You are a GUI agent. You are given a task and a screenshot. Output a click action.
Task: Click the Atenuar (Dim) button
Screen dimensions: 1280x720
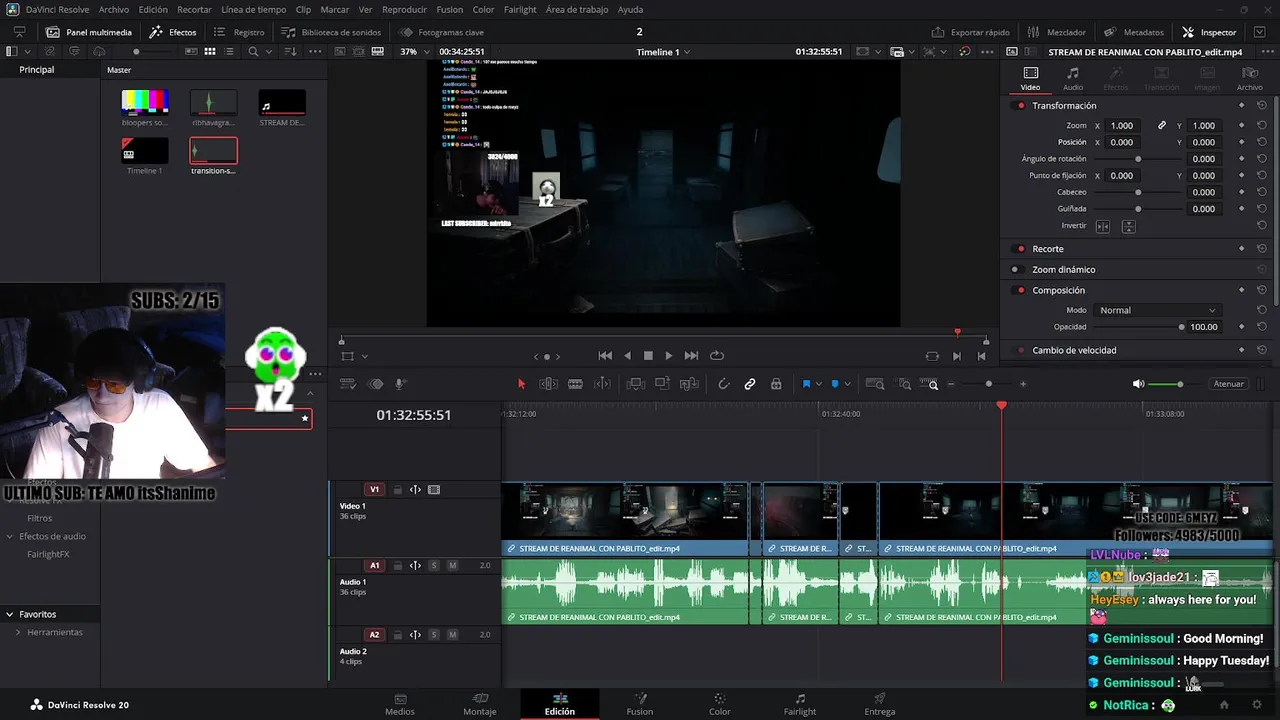1228,384
